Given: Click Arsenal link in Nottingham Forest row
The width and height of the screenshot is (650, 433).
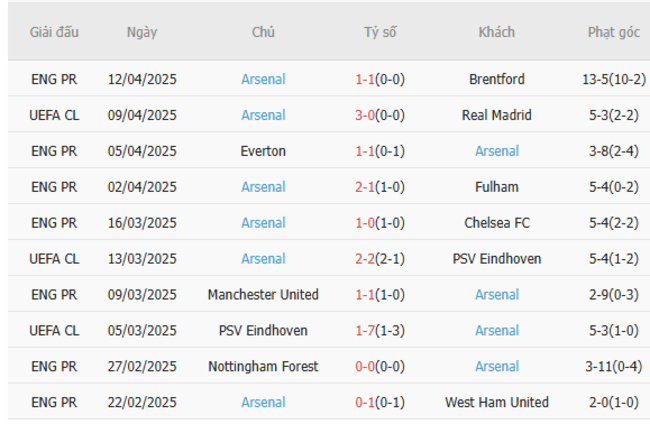Looking at the screenshot, I should pyautogui.click(x=497, y=366).
